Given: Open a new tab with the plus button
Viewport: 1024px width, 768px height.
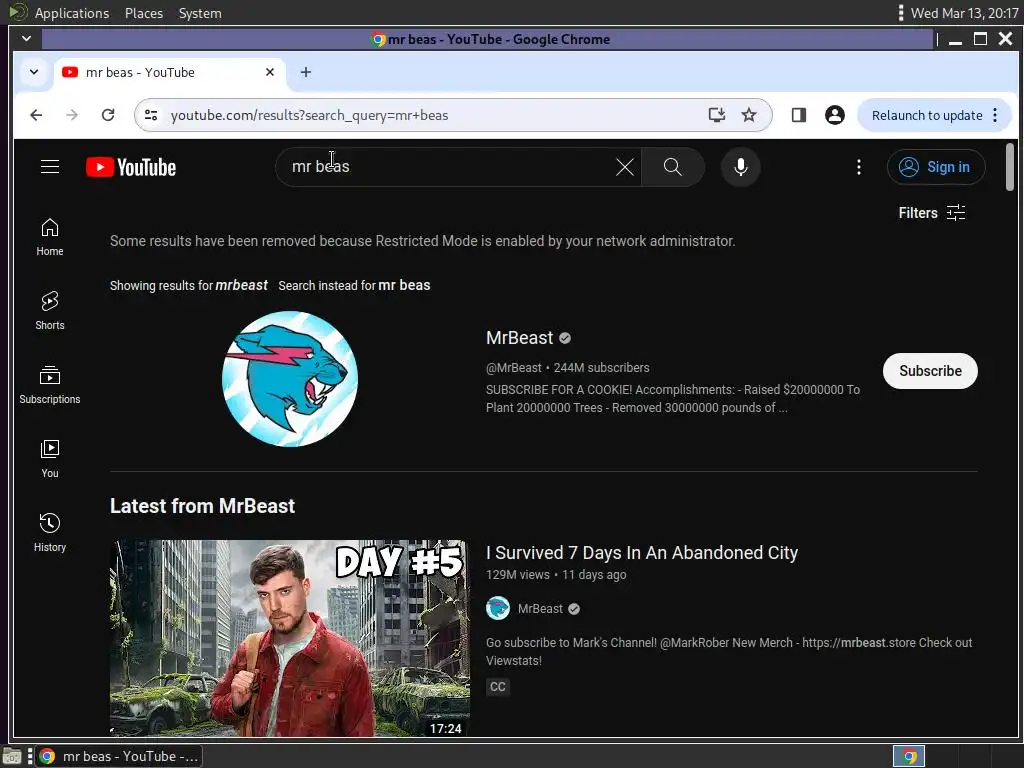Looking at the screenshot, I should point(306,72).
